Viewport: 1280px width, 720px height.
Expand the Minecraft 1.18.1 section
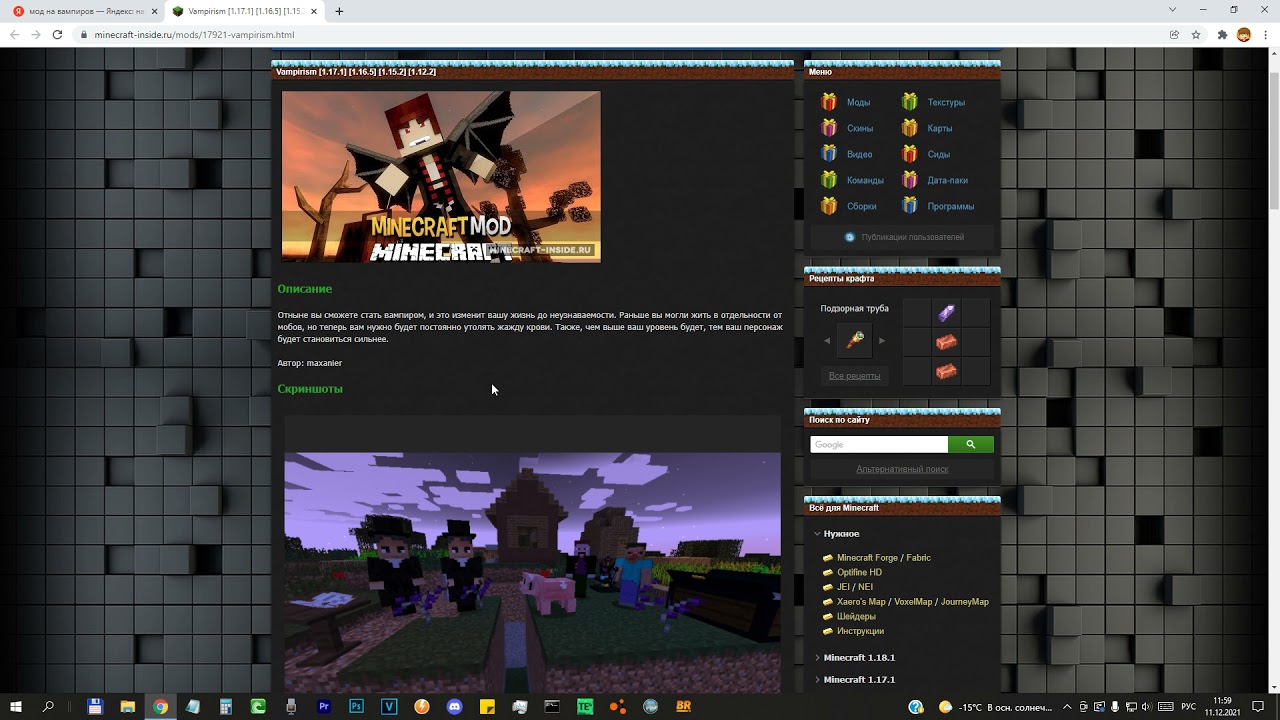859,658
